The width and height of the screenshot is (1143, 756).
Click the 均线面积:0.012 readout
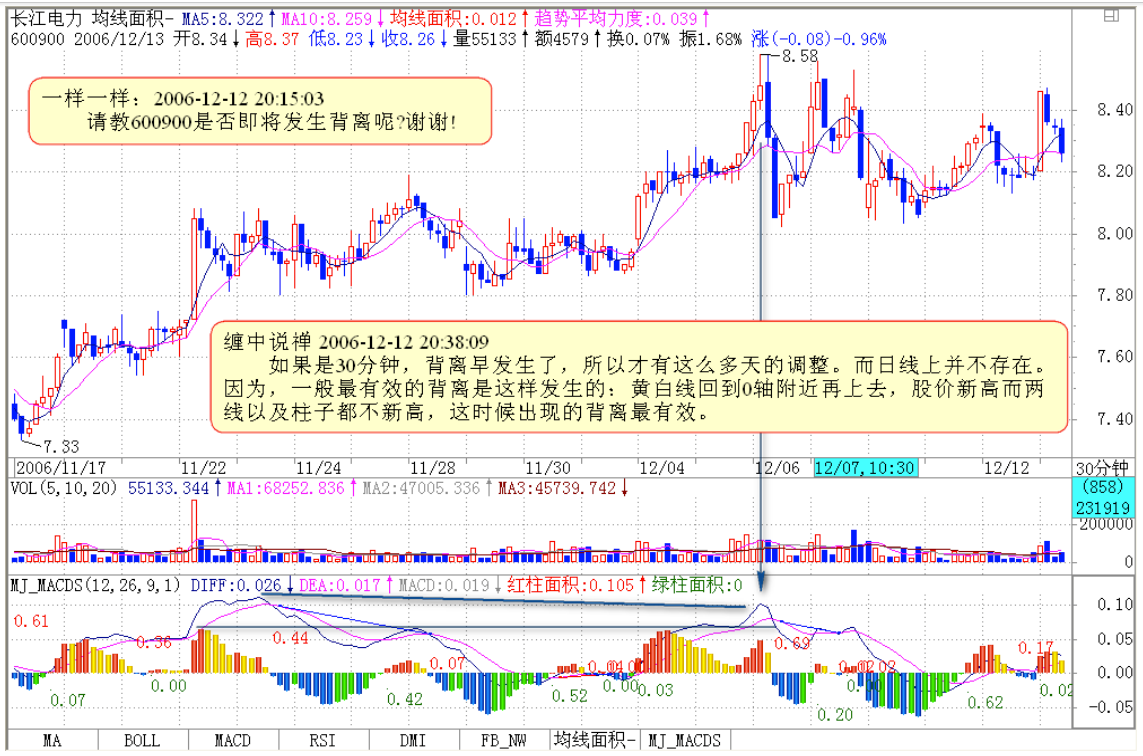[453, 18]
